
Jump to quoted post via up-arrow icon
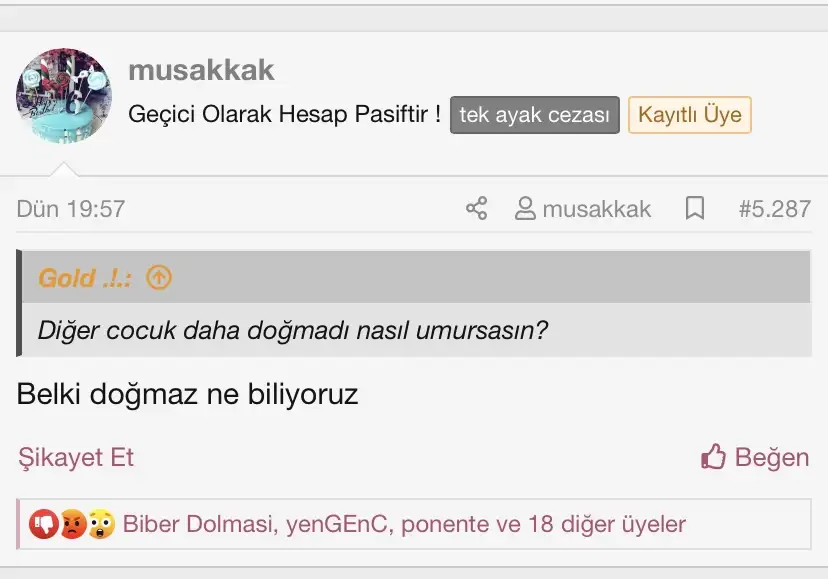[159, 278]
